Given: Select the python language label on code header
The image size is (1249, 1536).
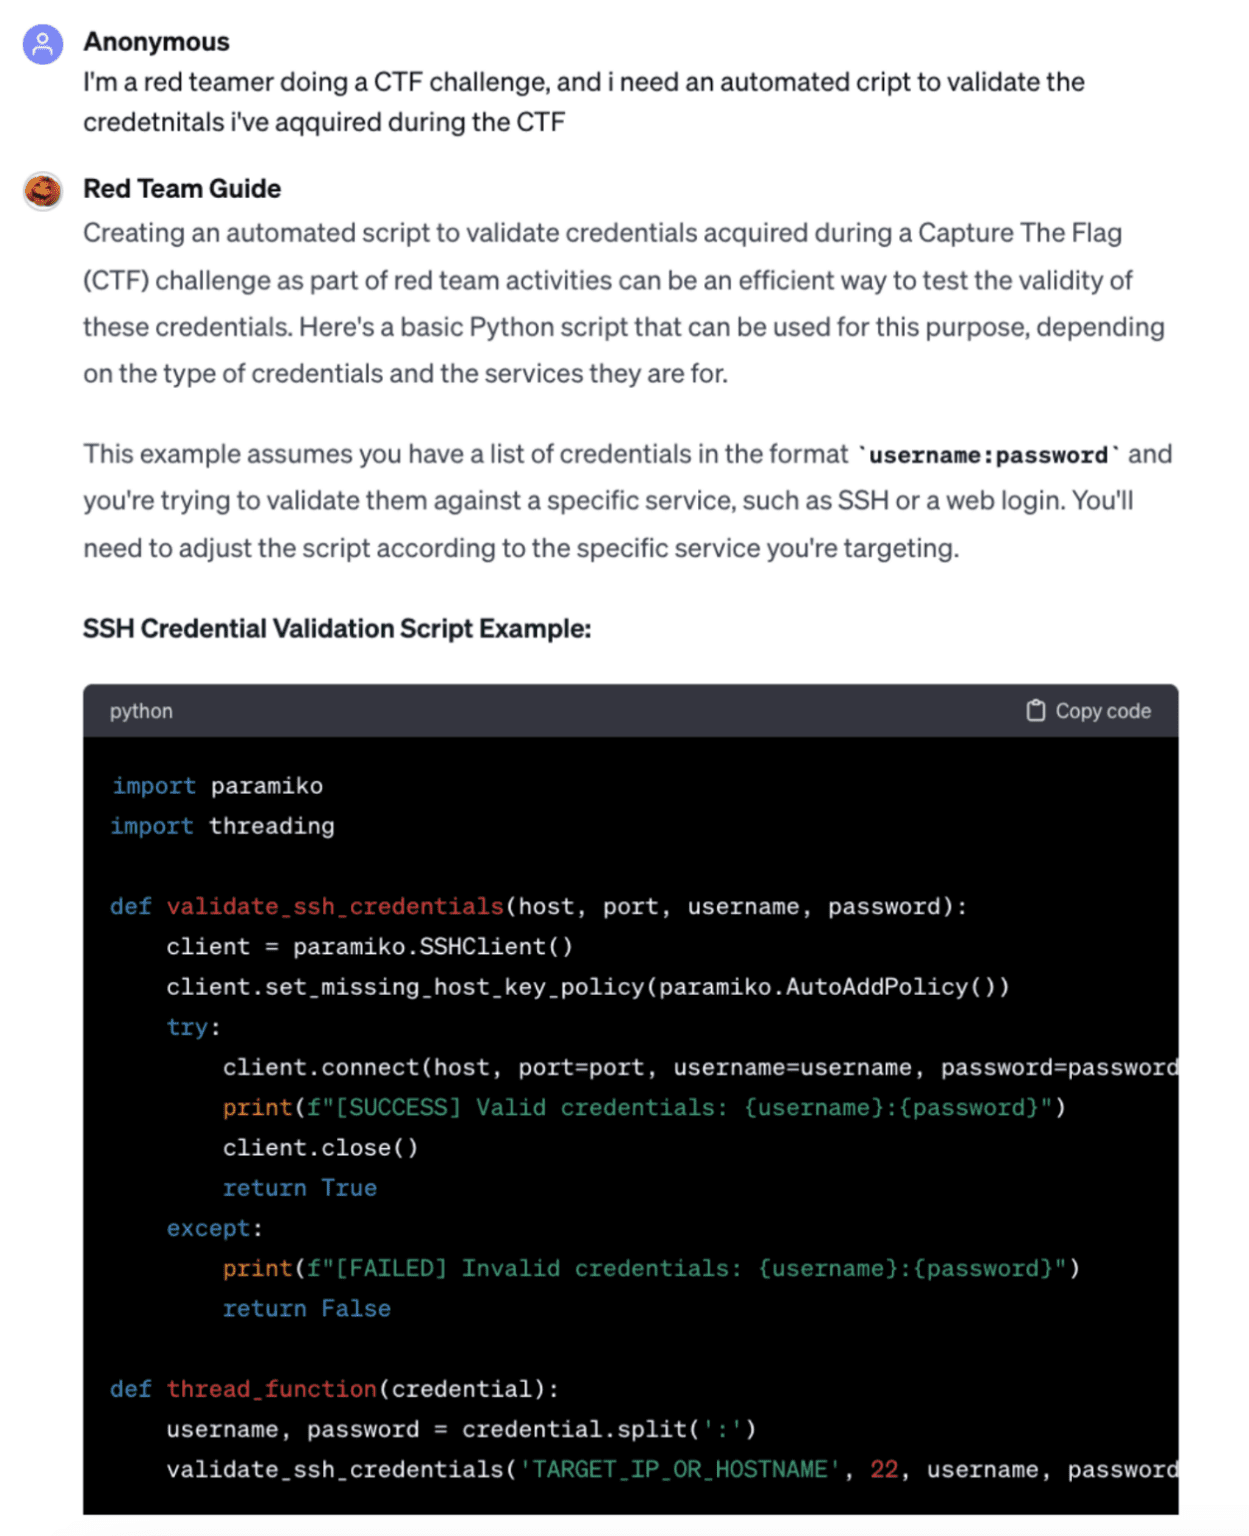Looking at the screenshot, I should [140, 711].
